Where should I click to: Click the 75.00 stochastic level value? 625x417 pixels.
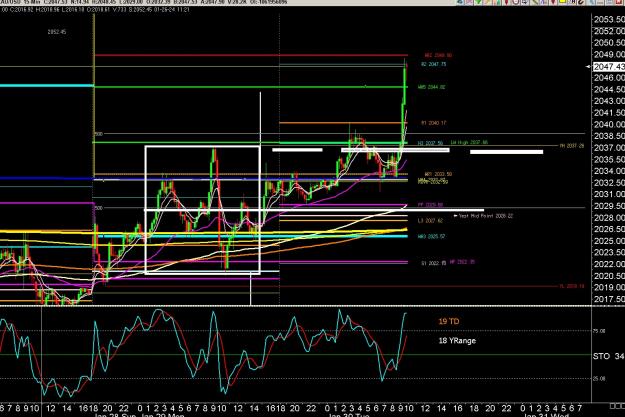coord(599,331)
